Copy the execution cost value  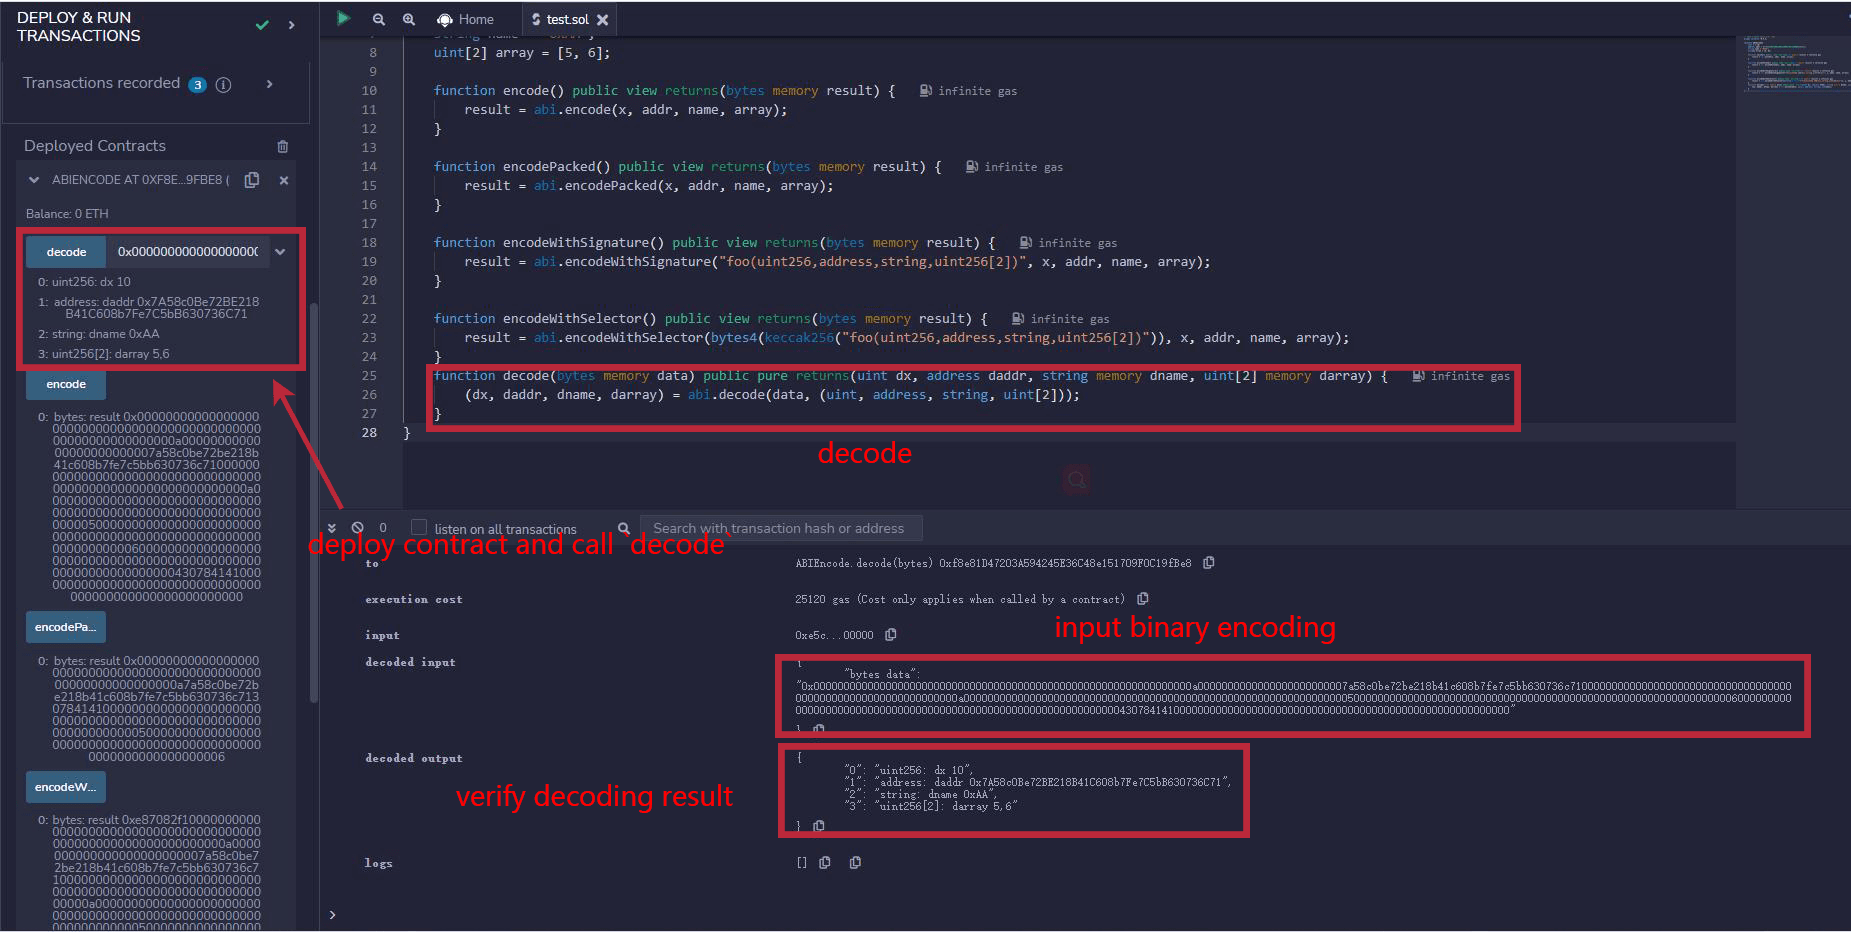point(1143,599)
